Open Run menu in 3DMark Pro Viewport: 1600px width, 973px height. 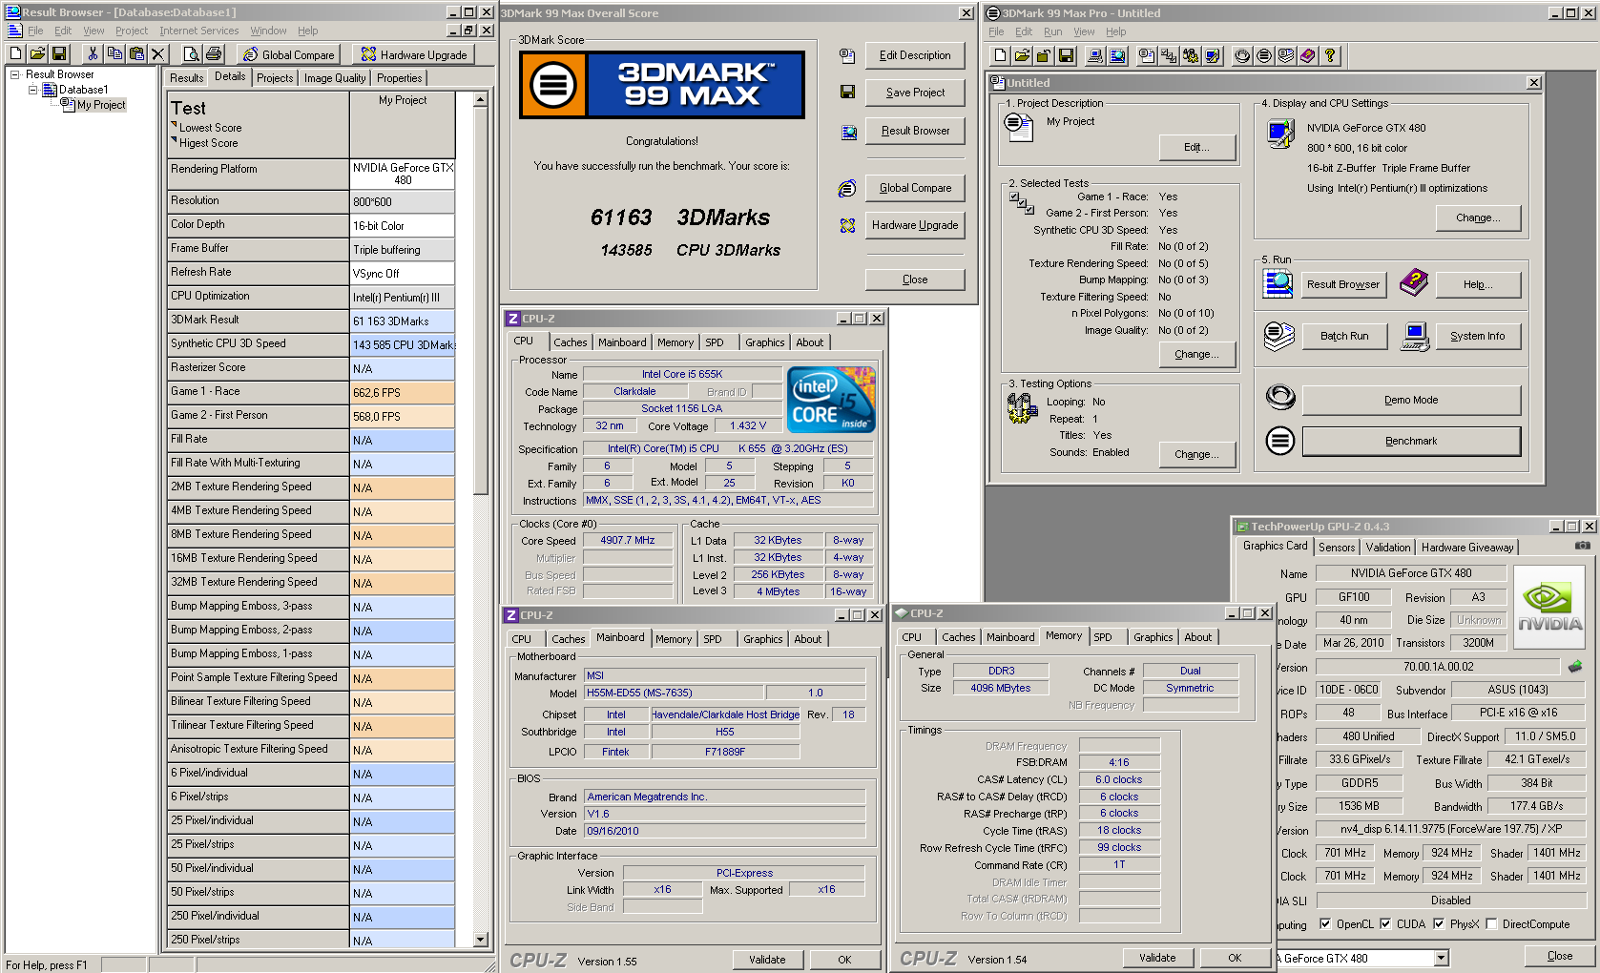point(1053,32)
